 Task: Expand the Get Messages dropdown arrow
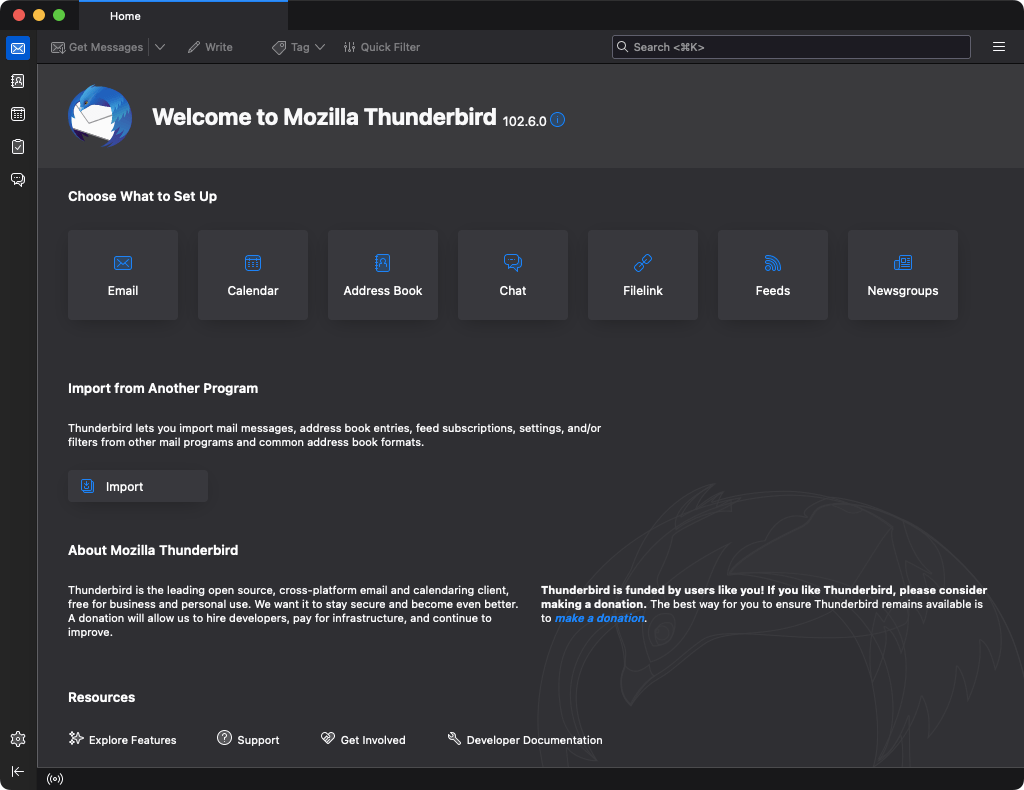159,47
